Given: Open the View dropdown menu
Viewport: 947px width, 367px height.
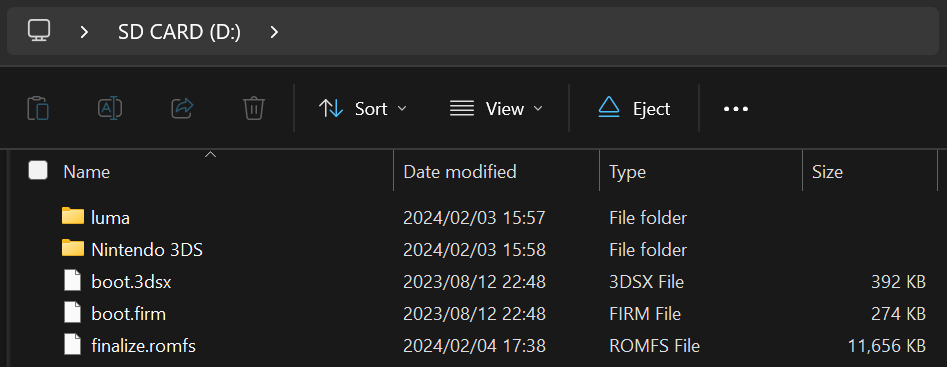Looking at the screenshot, I should pyautogui.click(x=496, y=109).
